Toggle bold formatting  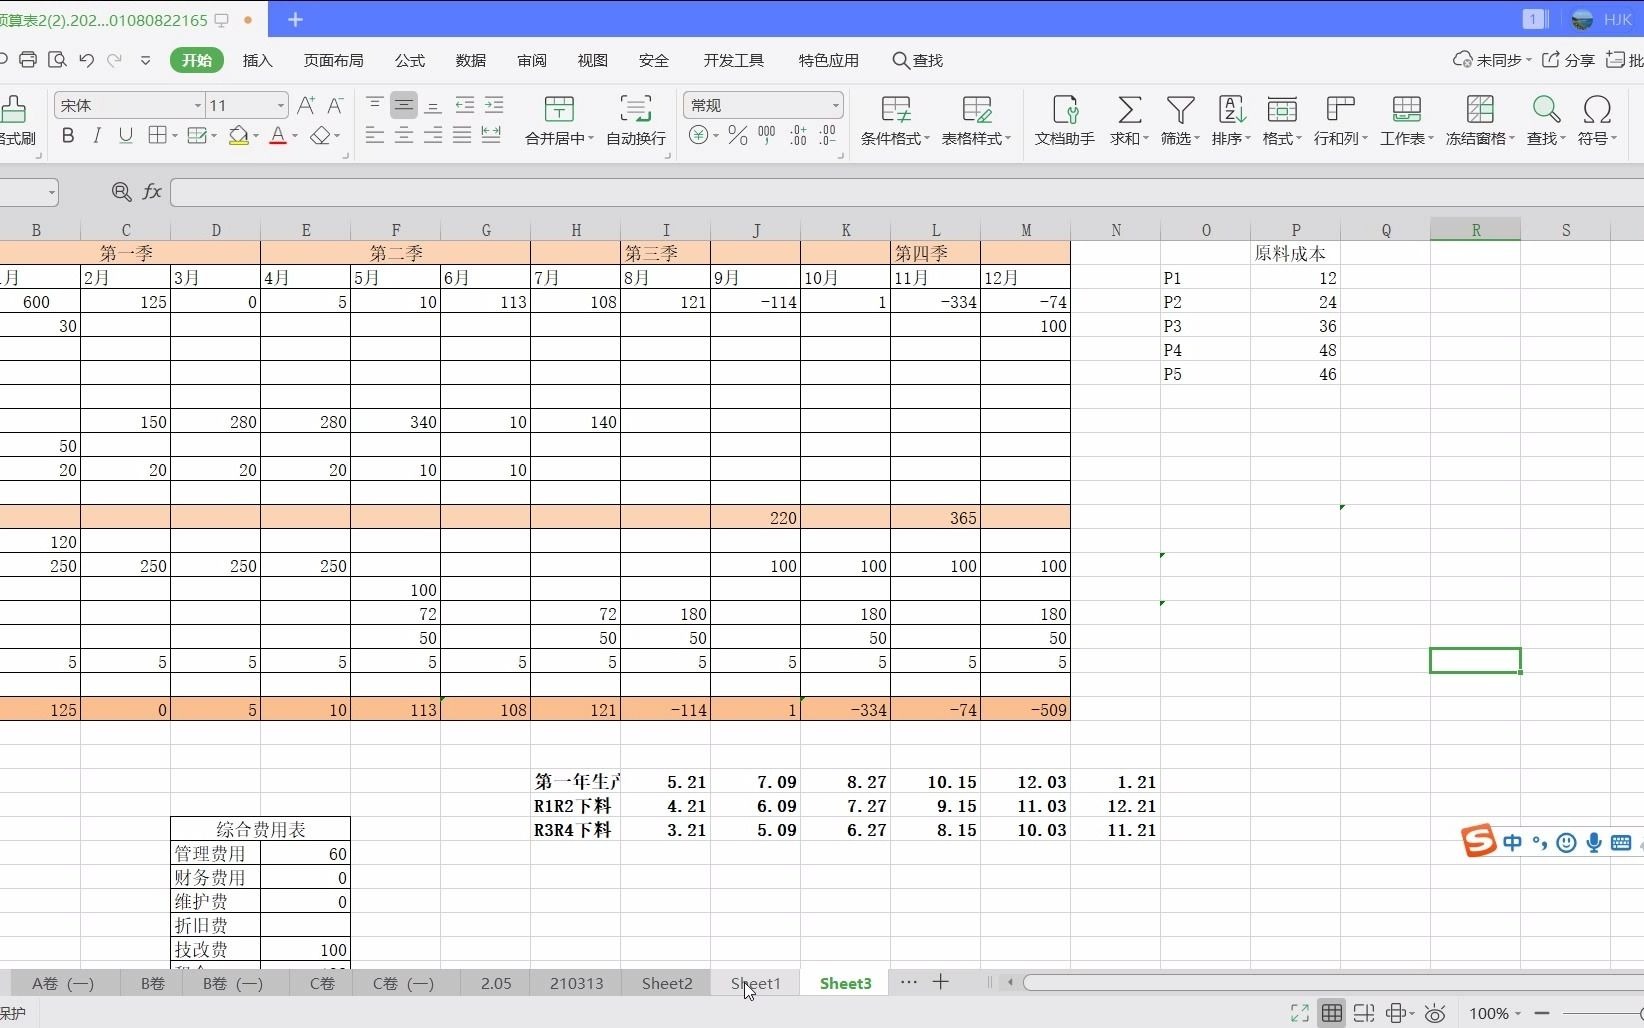pos(68,135)
